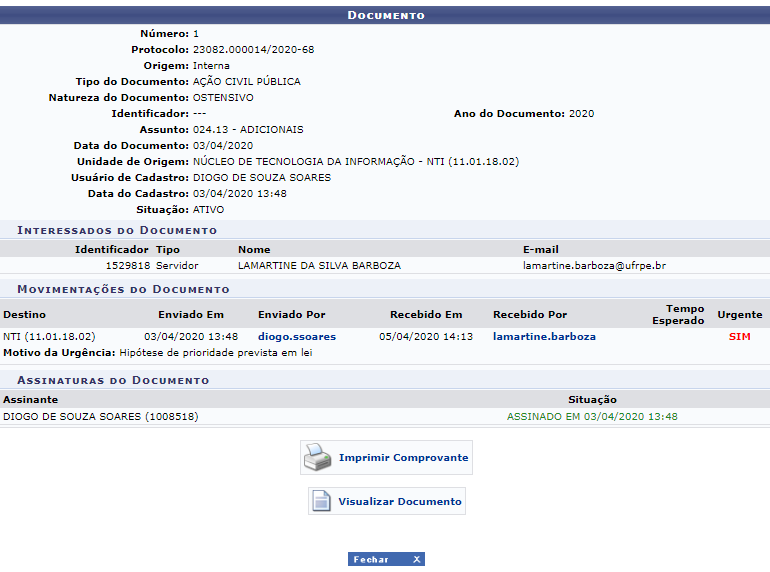Click the Situação column header in signatures
770x572 pixels.
point(592,400)
